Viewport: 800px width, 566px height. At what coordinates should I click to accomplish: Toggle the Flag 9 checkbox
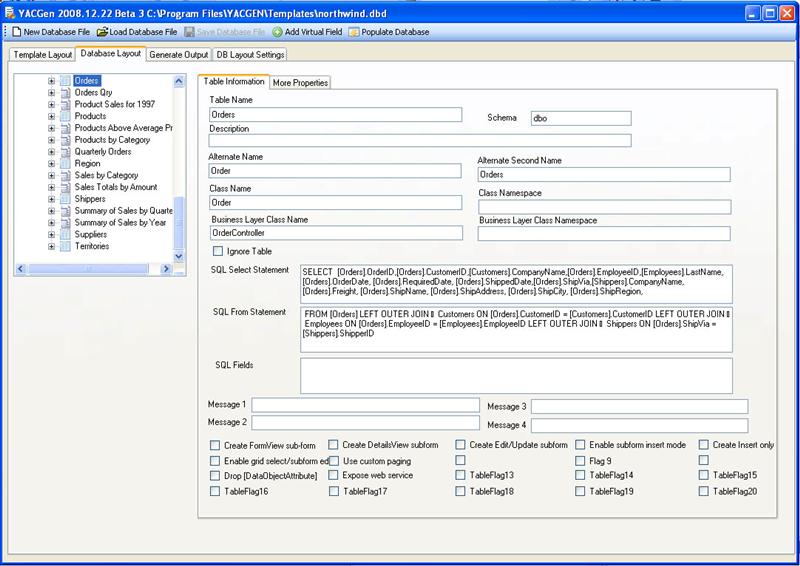pos(580,461)
